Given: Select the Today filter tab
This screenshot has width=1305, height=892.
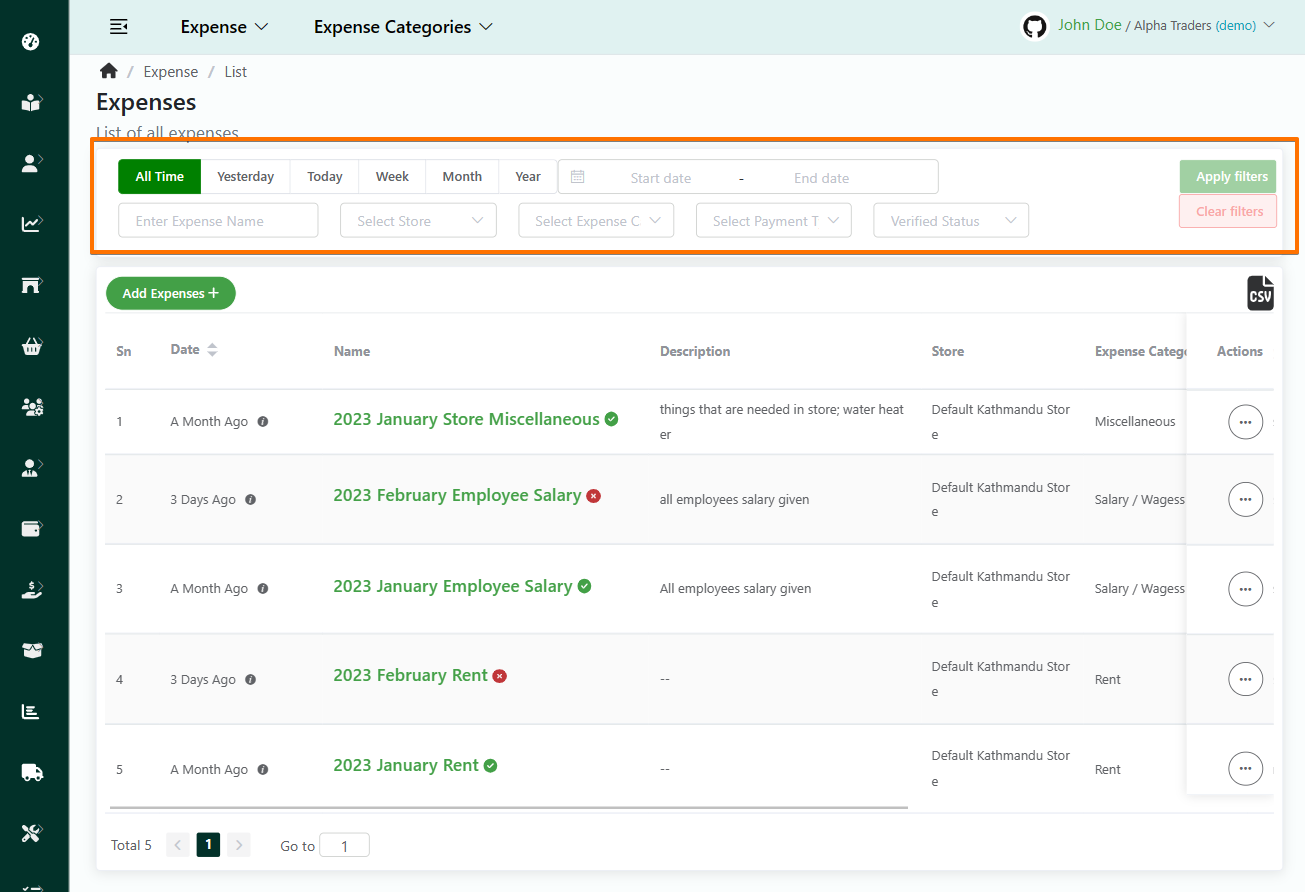Looking at the screenshot, I should (x=325, y=177).
